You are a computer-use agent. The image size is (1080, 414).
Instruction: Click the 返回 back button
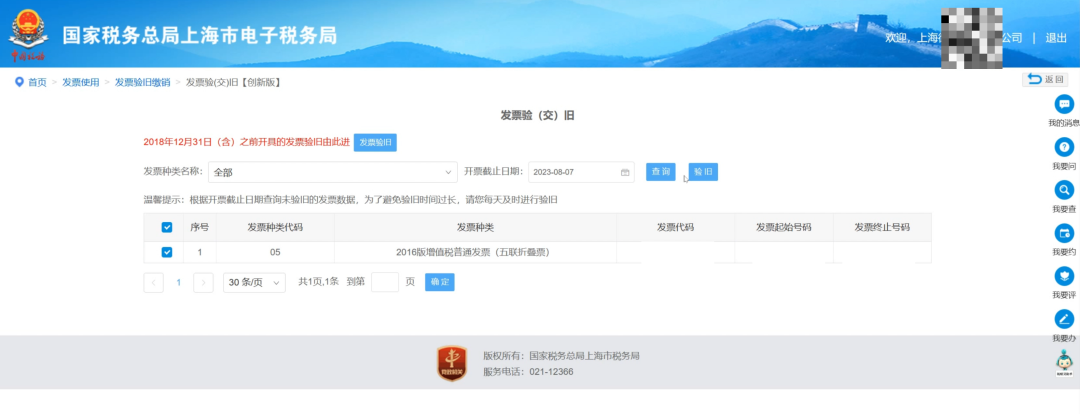[1045, 79]
